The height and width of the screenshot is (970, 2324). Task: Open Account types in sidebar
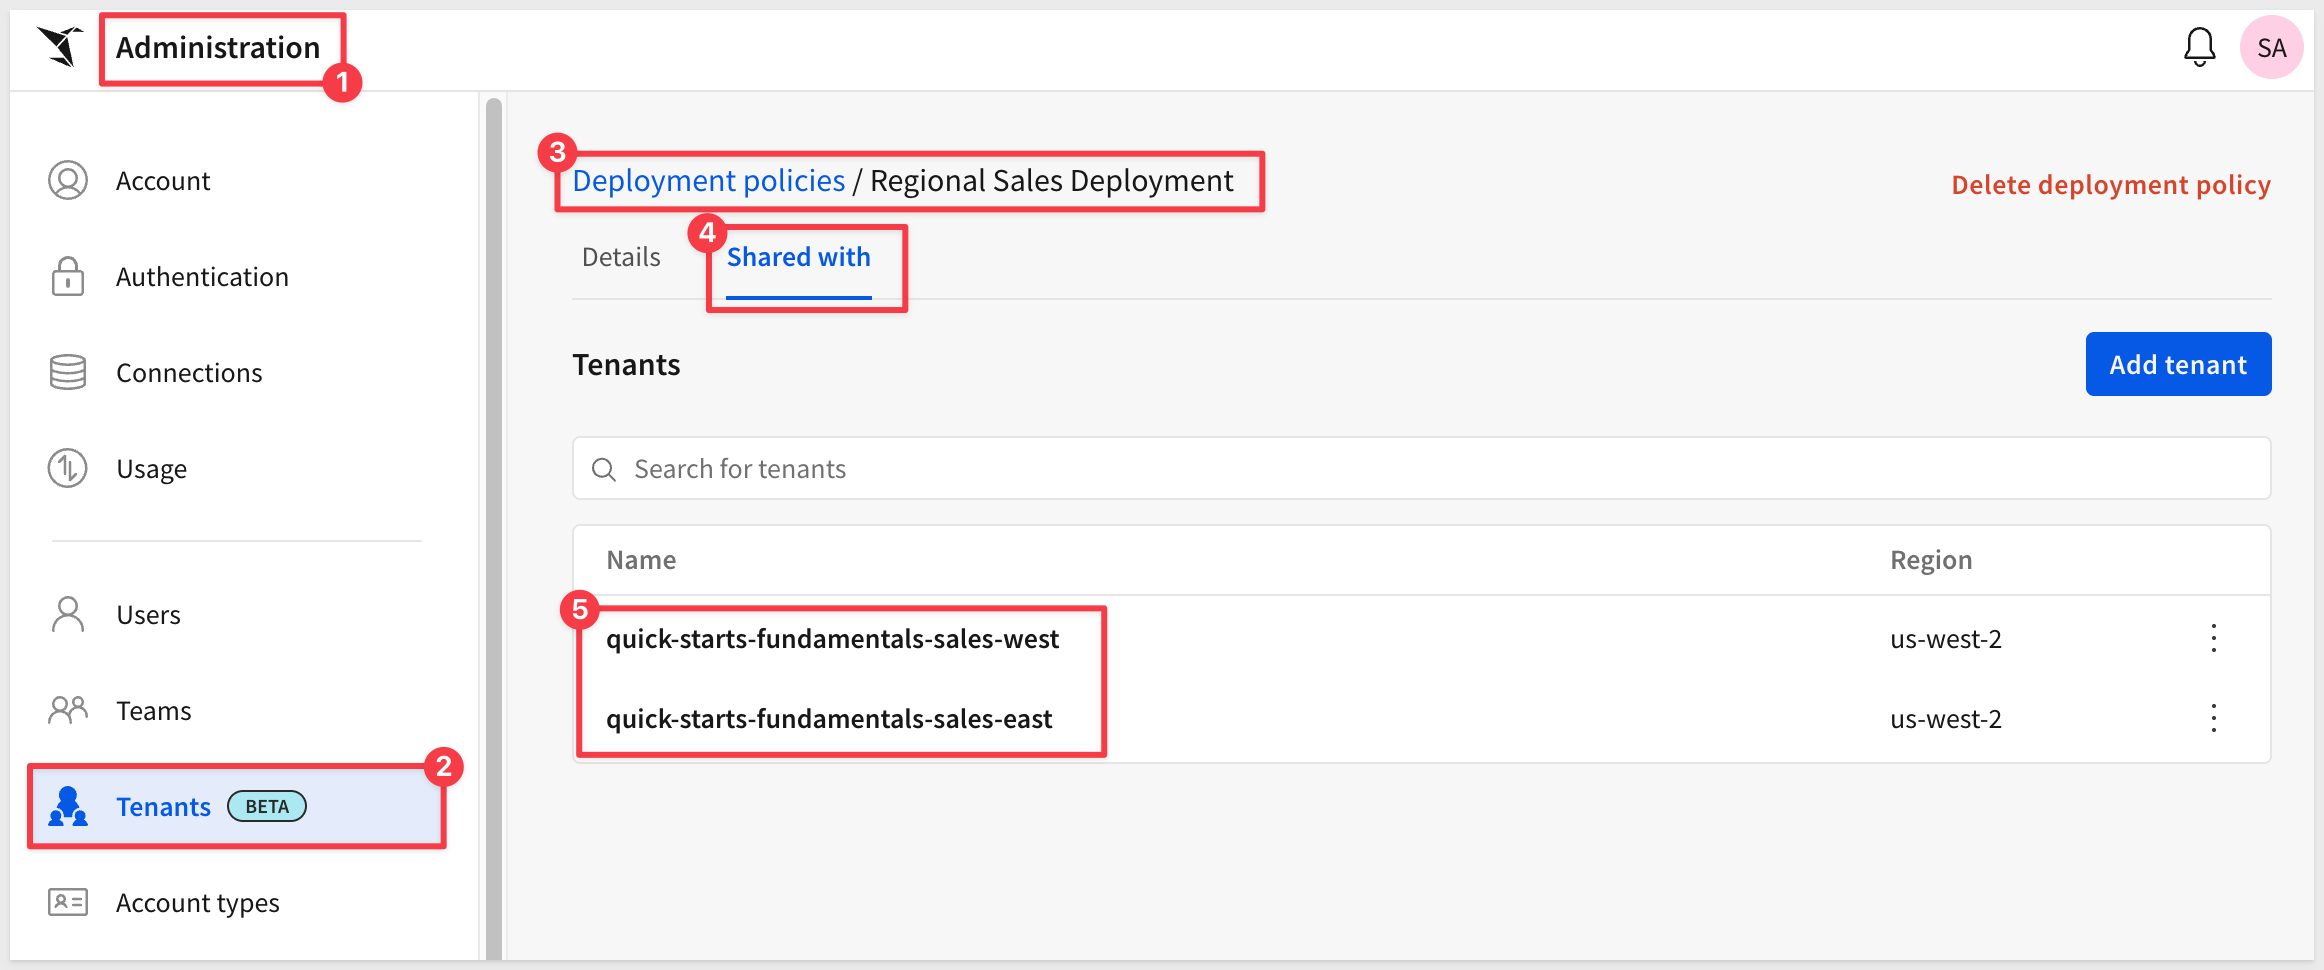[x=197, y=903]
